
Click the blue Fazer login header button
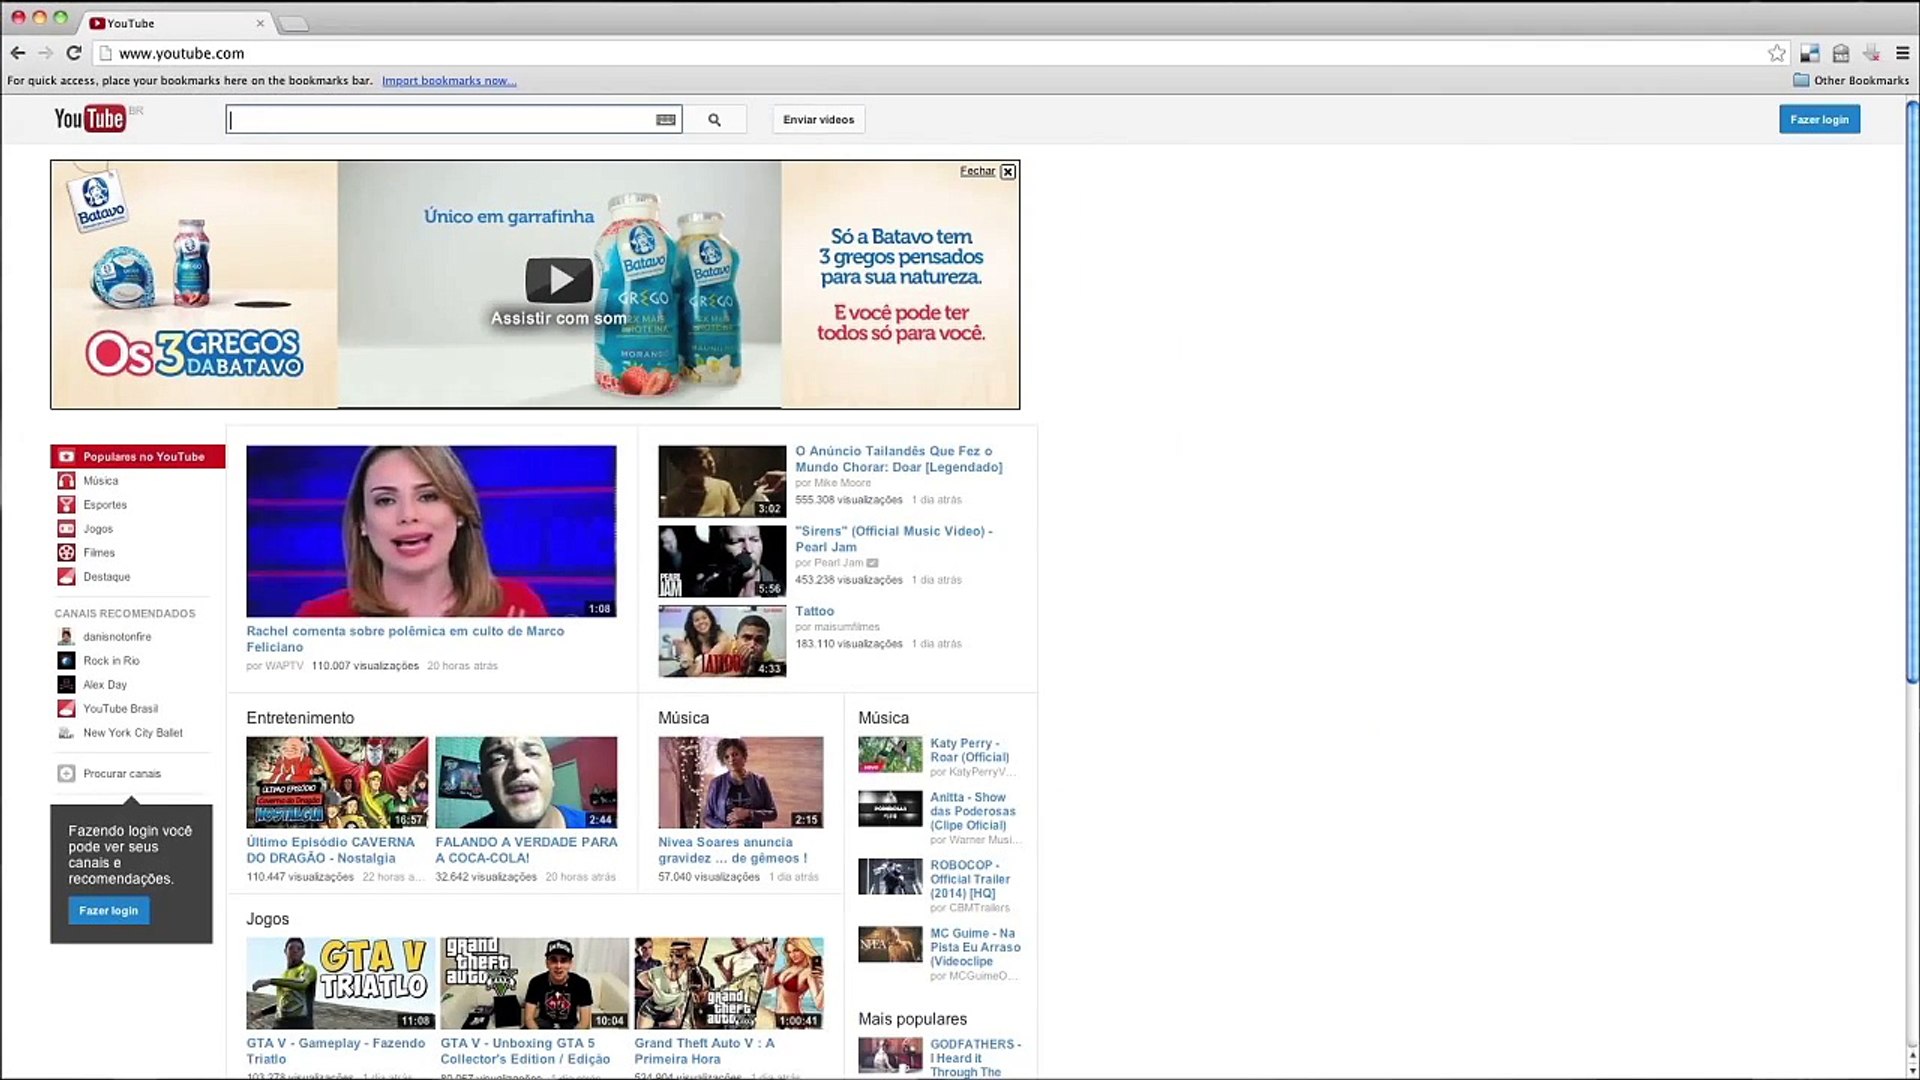1819,120
